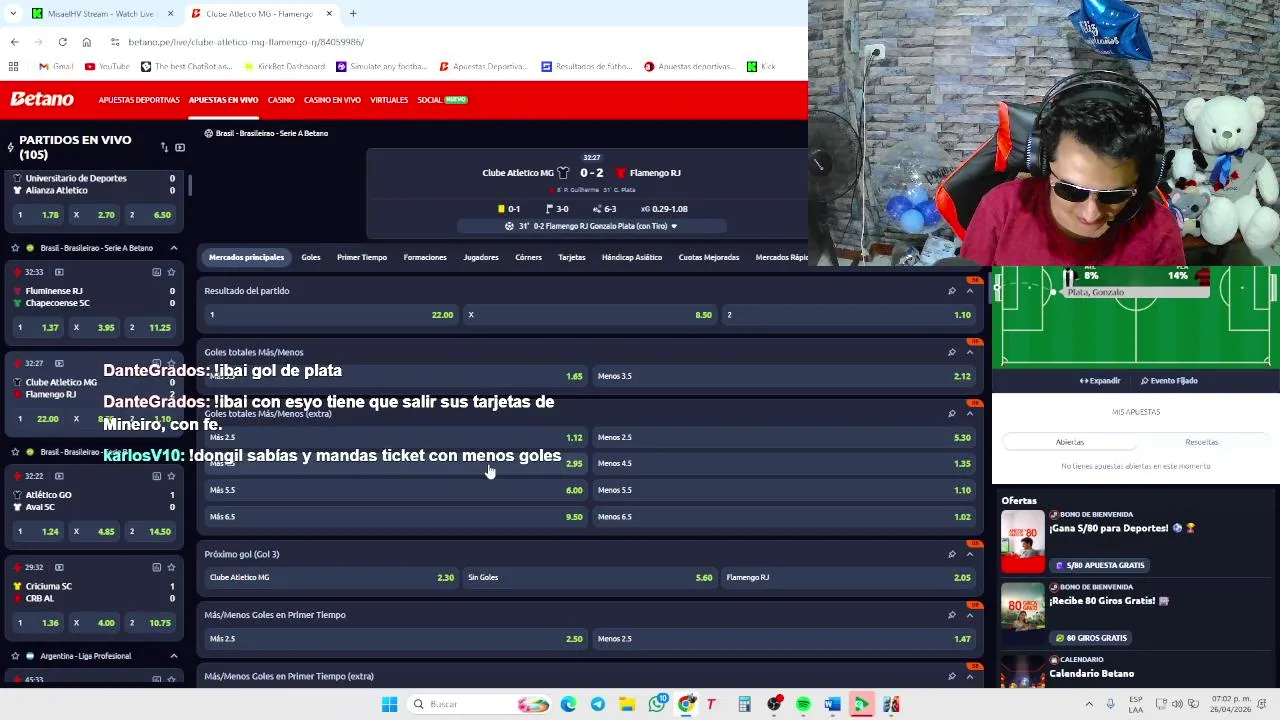This screenshot has height=720, width=1280.
Task: Click 80 Giros Gratis offer button
Action: coord(1091,638)
